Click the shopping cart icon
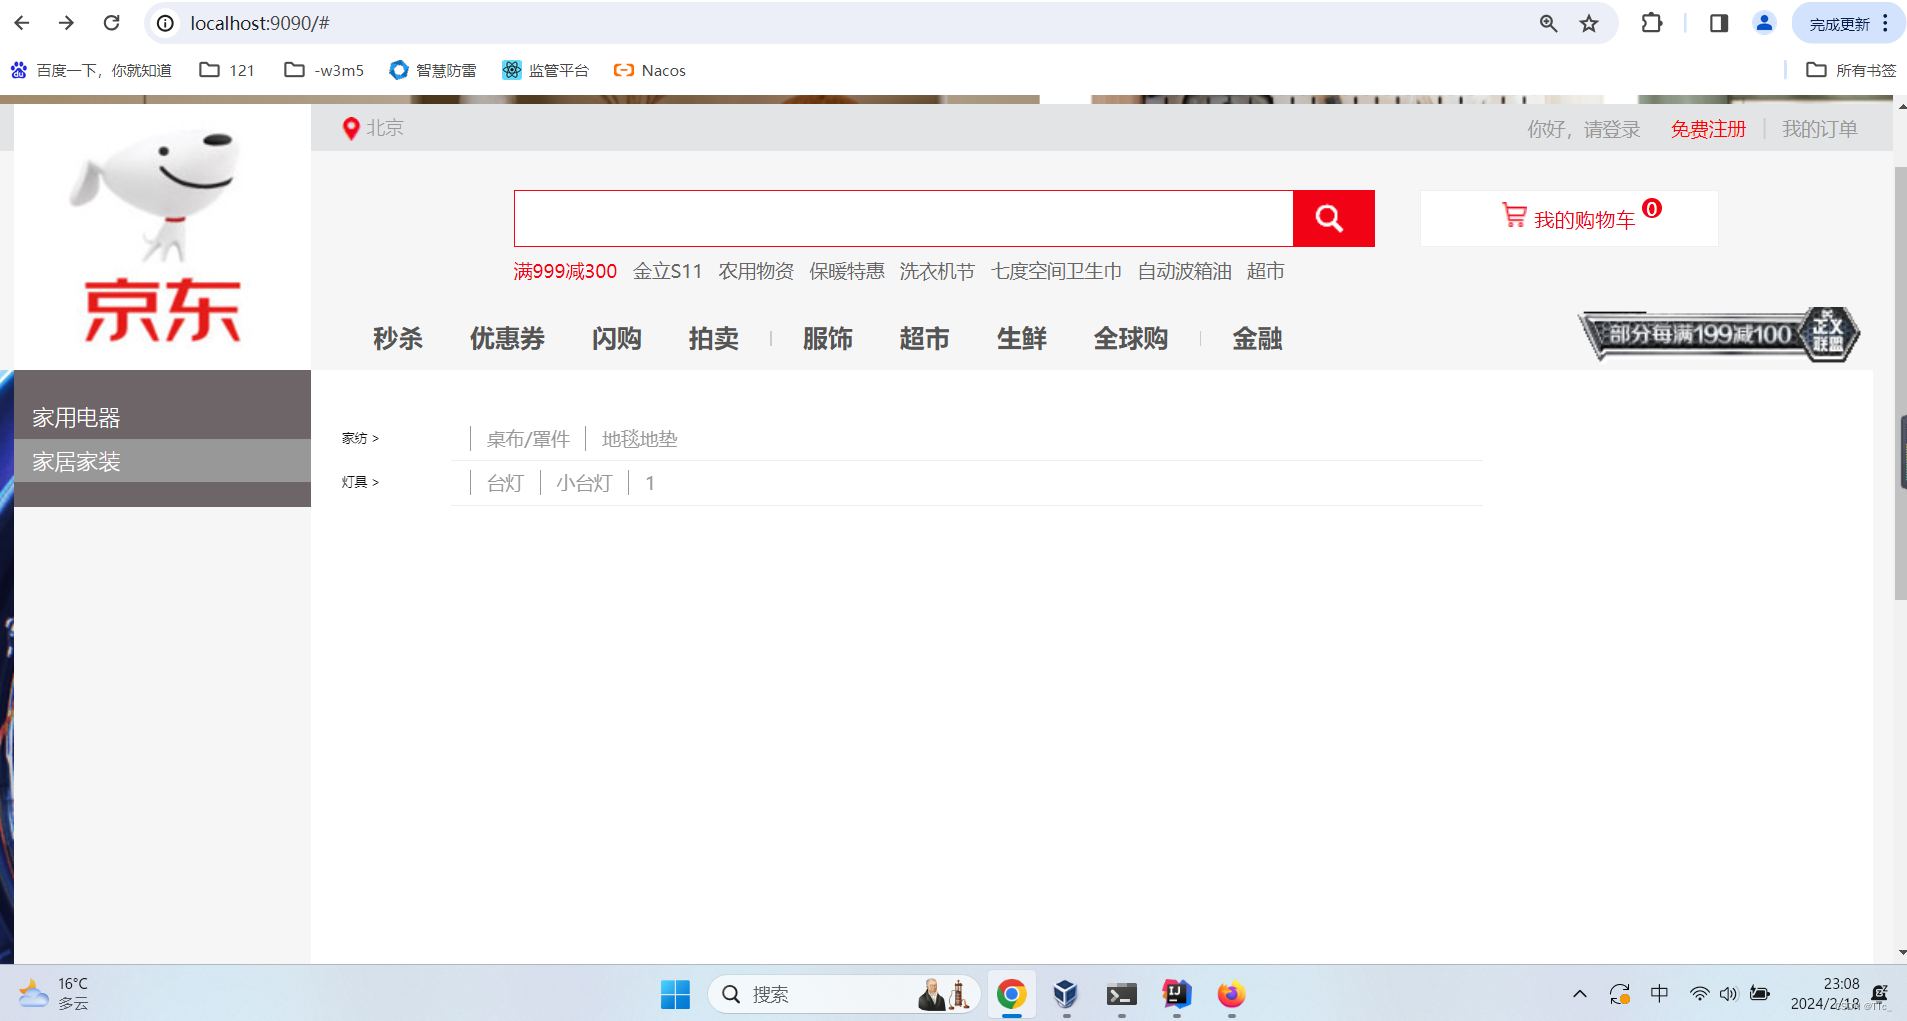The height and width of the screenshot is (1021, 1907). [x=1514, y=215]
